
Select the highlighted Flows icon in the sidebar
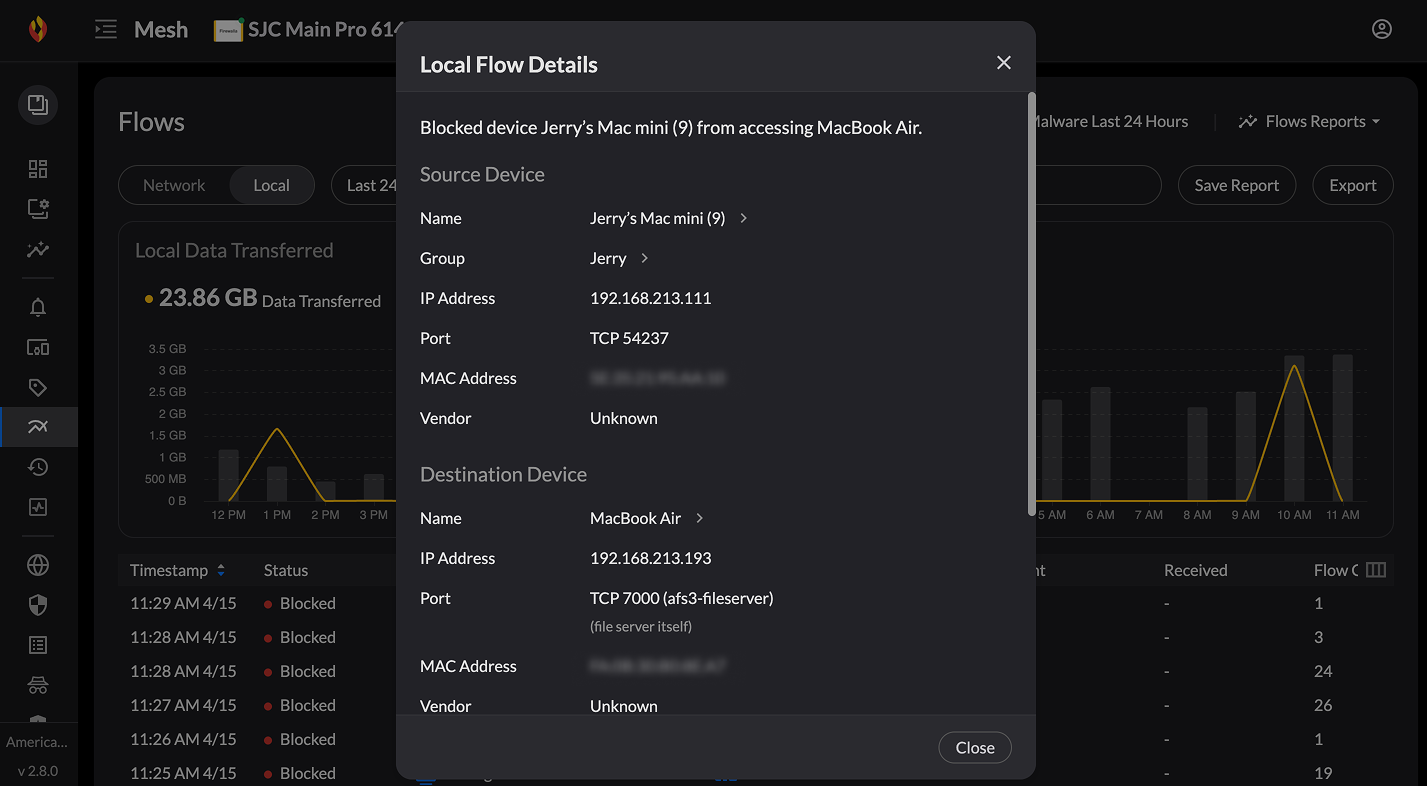pyautogui.click(x=38, y=427)
